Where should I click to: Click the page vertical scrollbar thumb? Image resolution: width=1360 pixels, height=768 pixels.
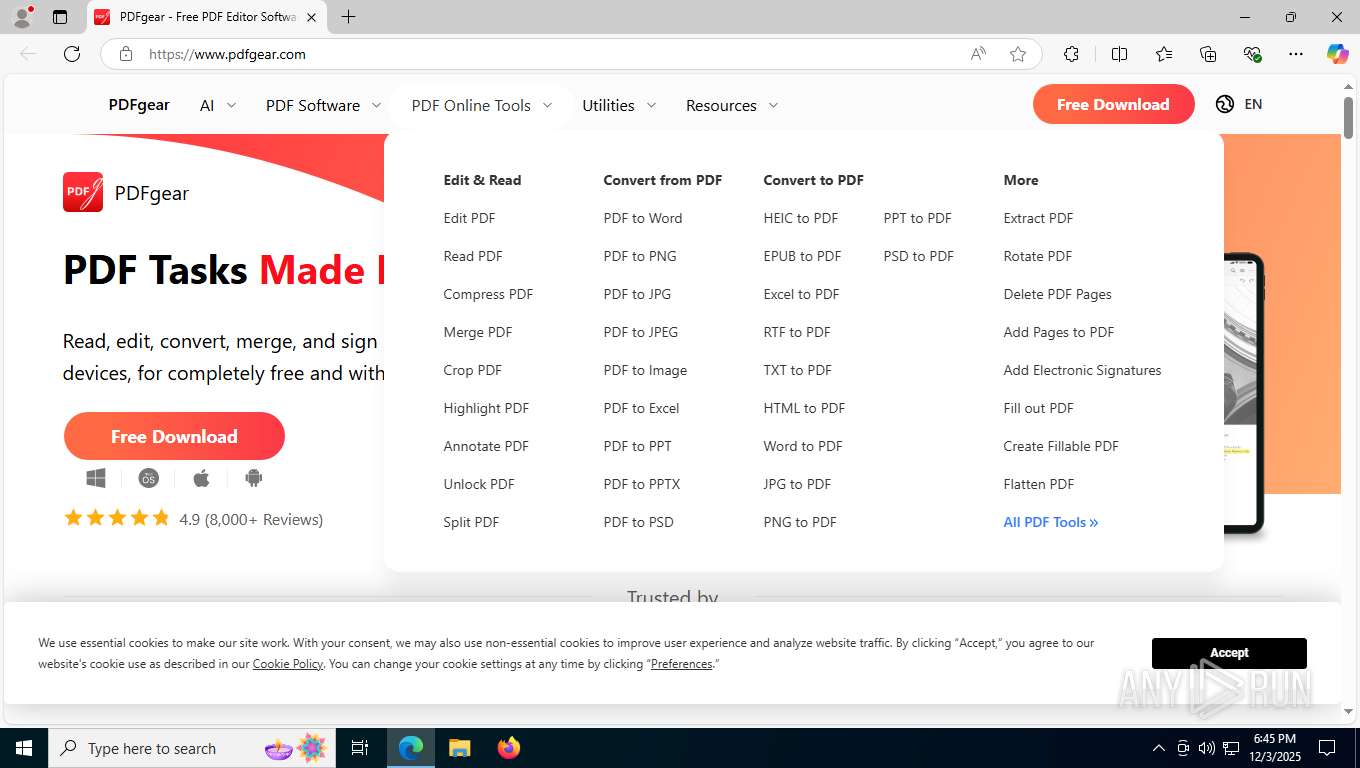(1348, 116)
